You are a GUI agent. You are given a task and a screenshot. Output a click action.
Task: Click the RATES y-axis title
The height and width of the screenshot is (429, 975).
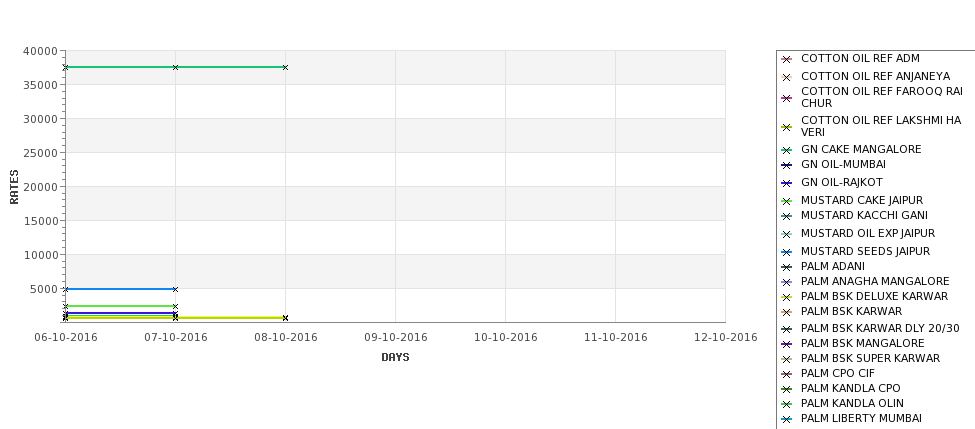[14, 187]
